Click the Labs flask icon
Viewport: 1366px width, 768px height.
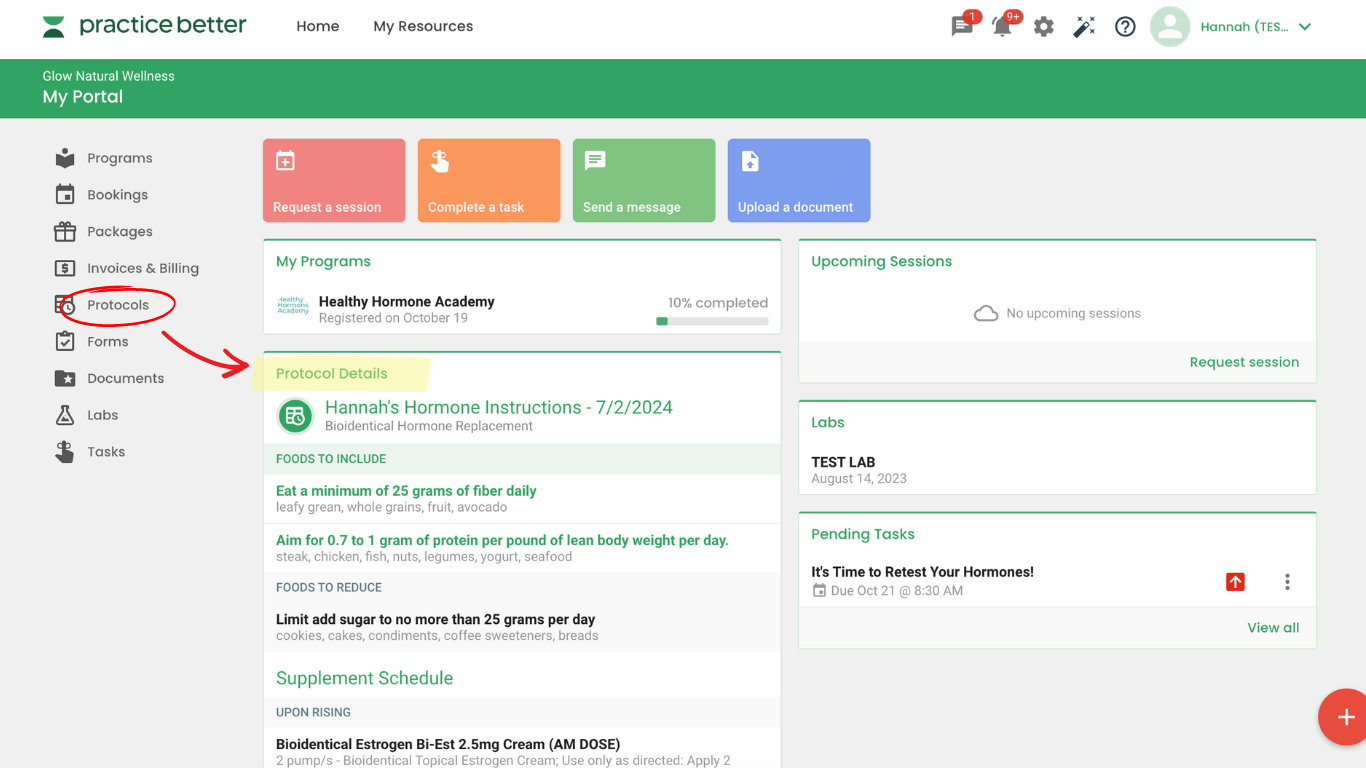[65, 415]
